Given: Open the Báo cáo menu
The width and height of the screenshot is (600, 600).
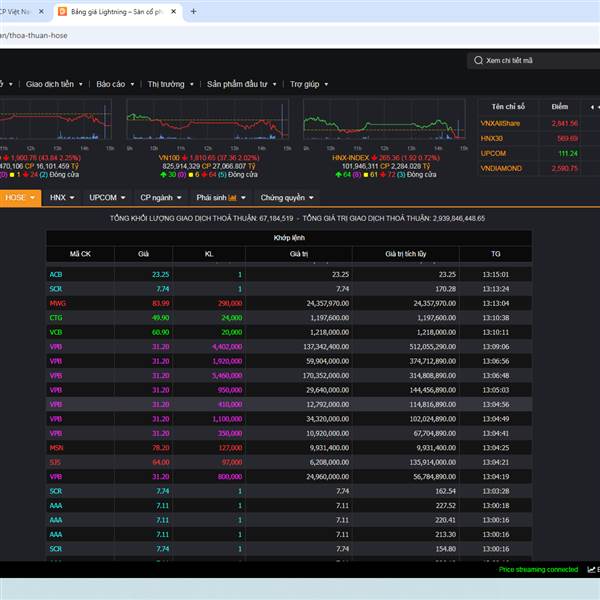Looking at the screenshot, I should [114, 85].
